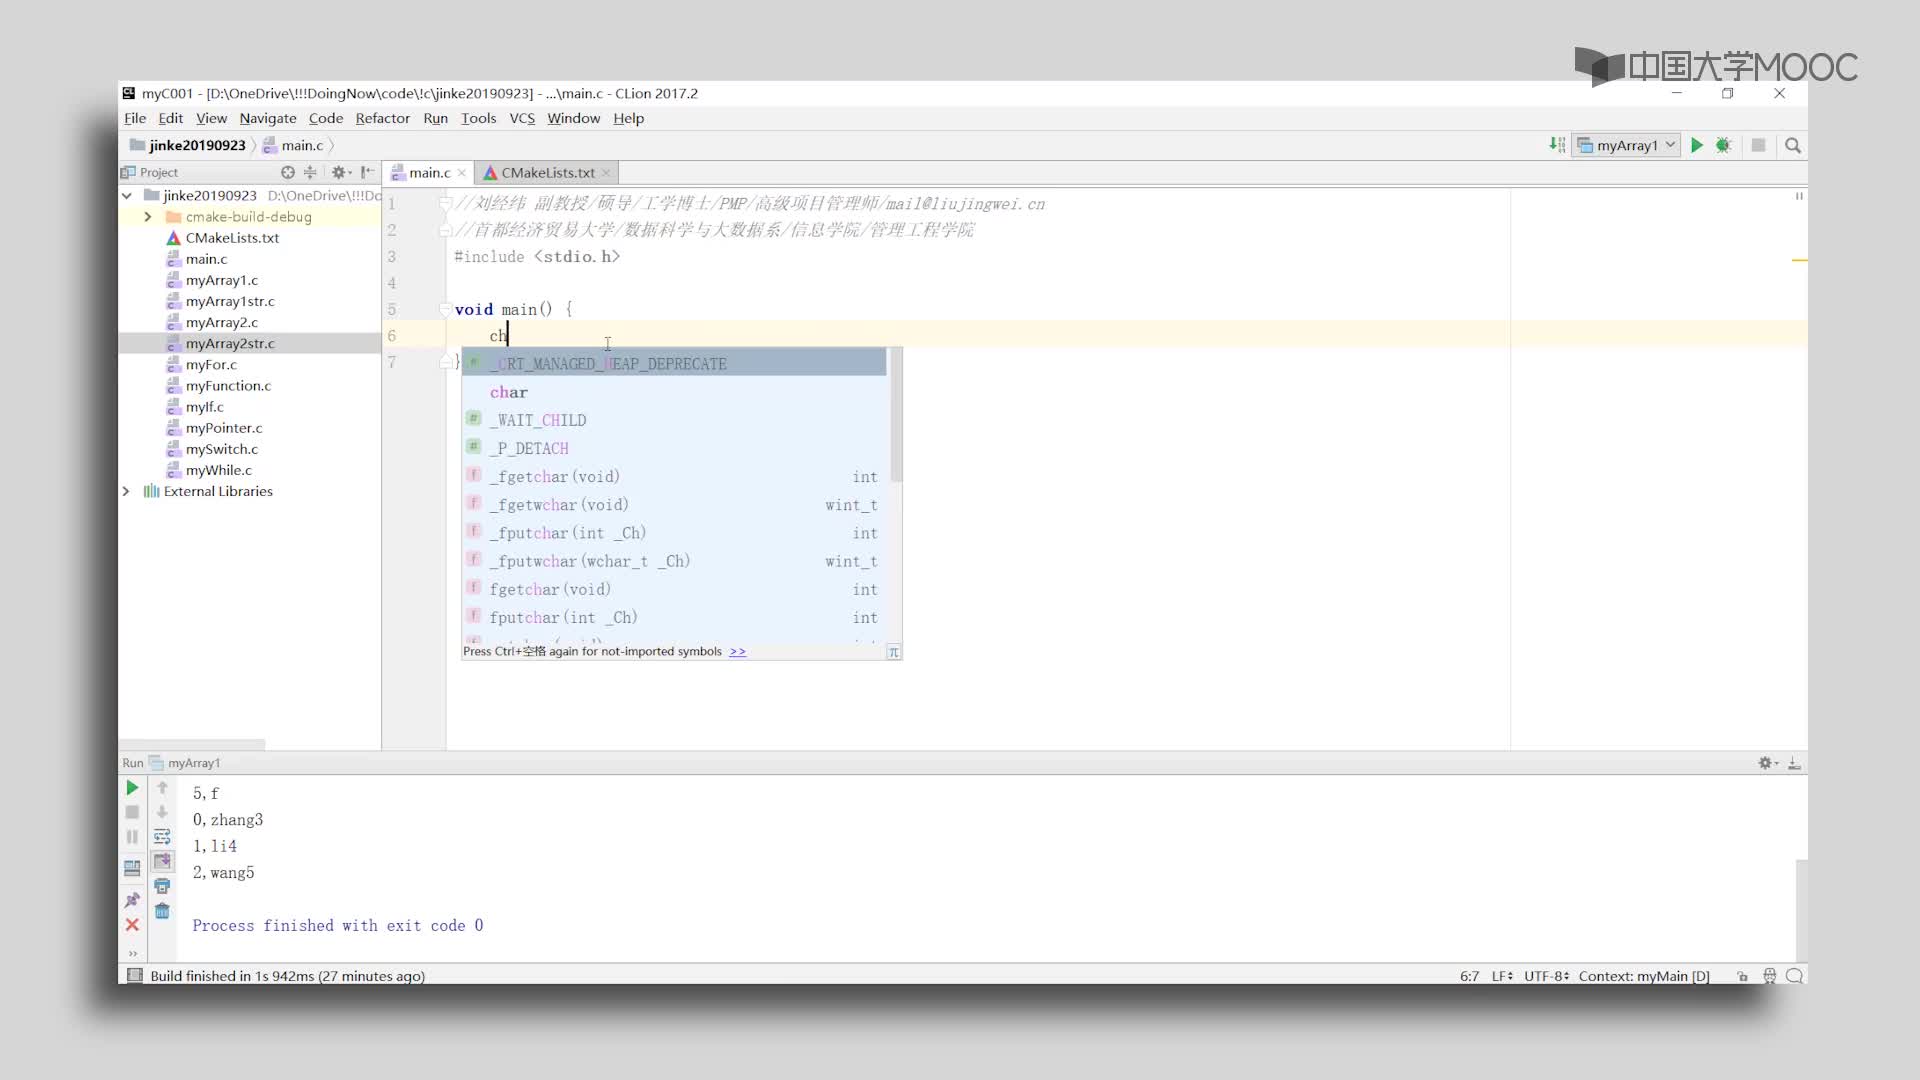Viewport: 1920px width, 1080px height.
Task: Select myFor.c in the project tree
Action: 211,364
